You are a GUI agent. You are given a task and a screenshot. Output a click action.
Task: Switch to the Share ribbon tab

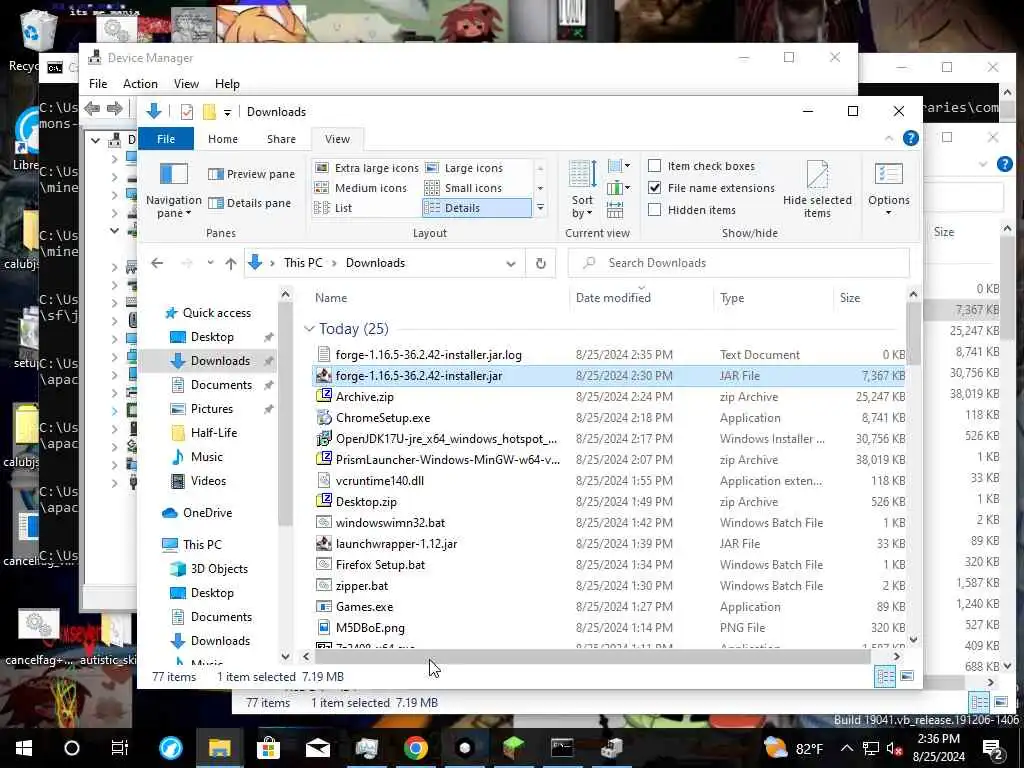pos(281,139)
